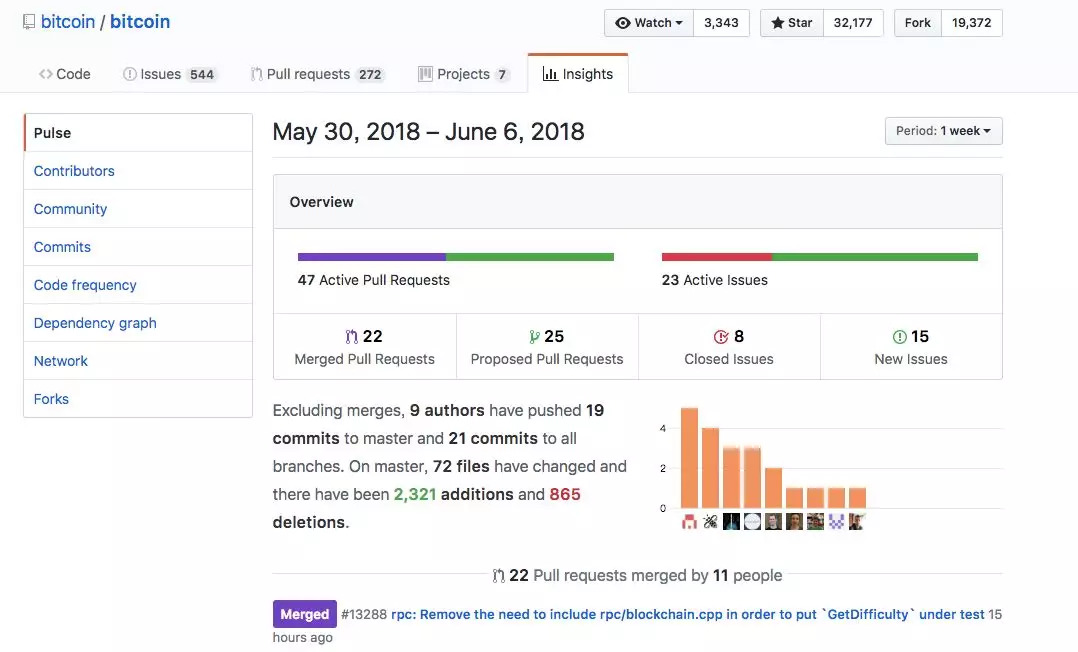Click the purple merged pull requests bar
Screen dimensions: 1078x652
click(x=371, y=257)
